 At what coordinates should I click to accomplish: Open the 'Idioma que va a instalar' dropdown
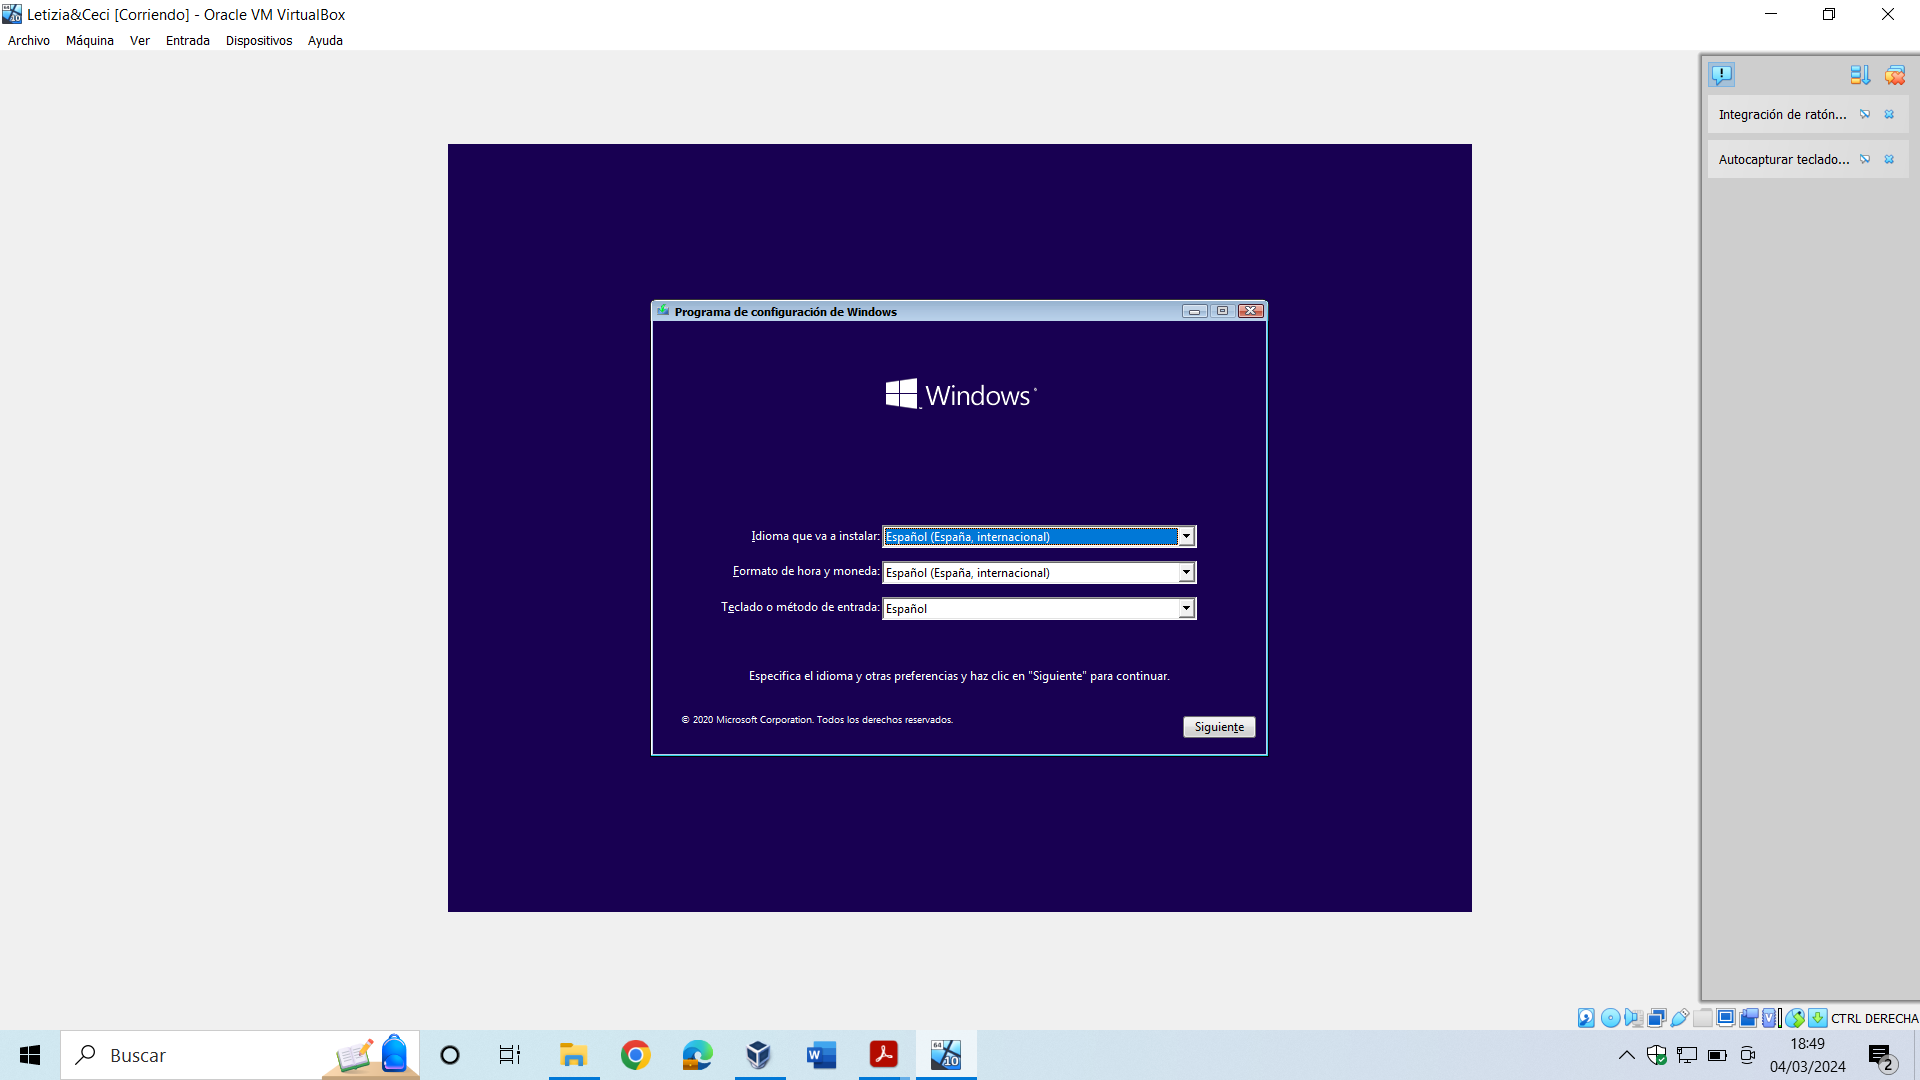[1186, 537]
